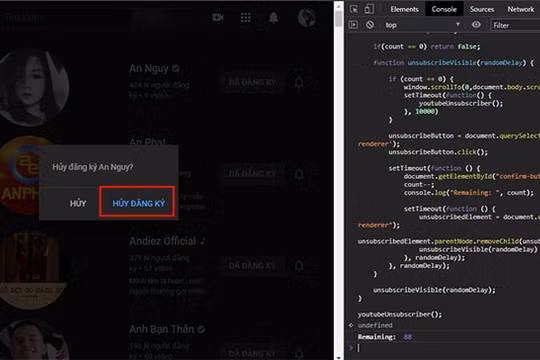Click the Andiez Official subscribed button
This screenshot has width=540, height=360.
click(252, 266)
